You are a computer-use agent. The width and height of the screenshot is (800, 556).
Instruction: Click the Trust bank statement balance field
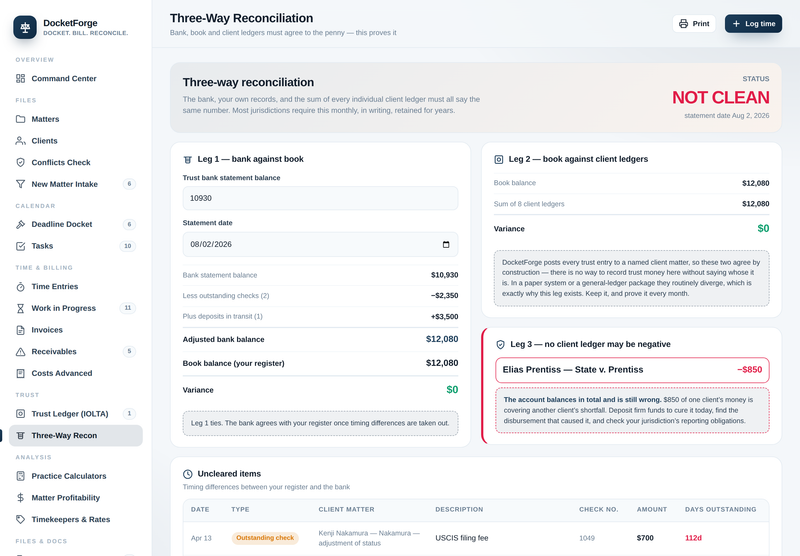320,198
